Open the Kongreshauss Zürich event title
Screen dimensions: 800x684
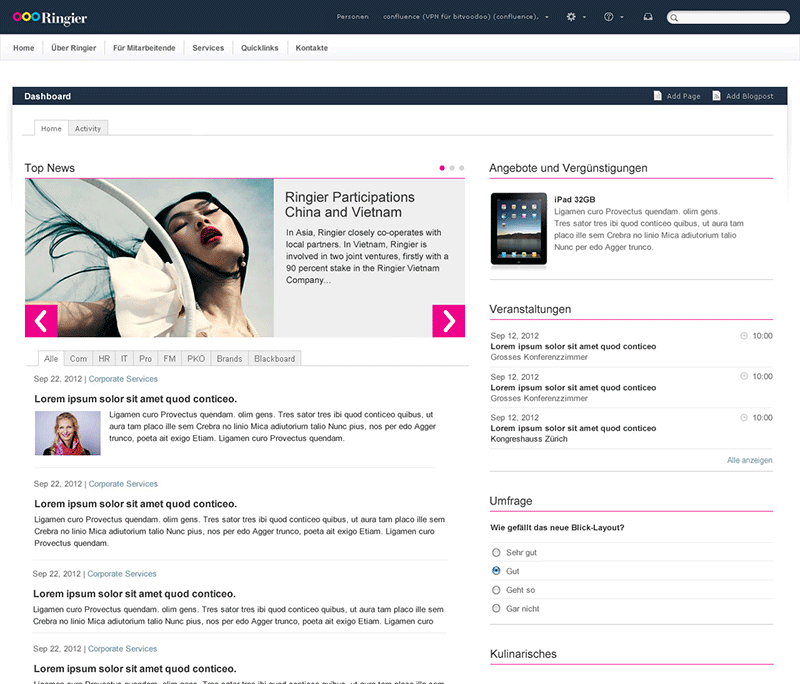pos(573,428)
